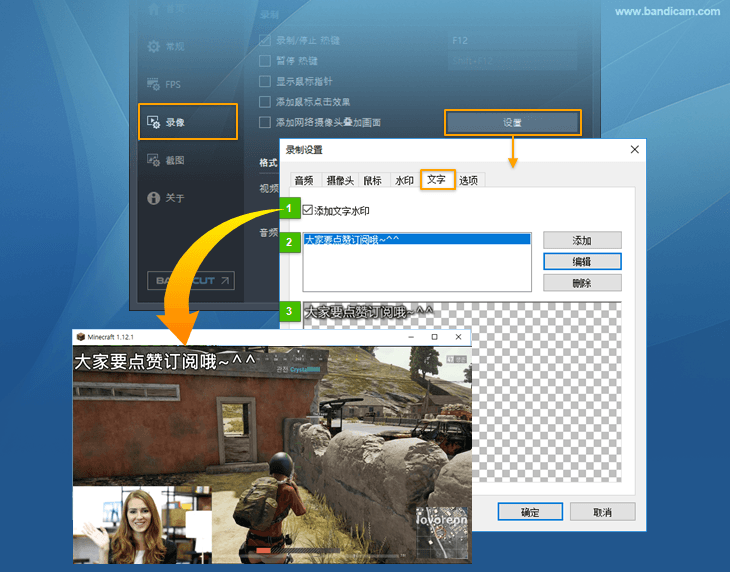Enable 添加鼠标点击效果 checkbox

click(x=265, y=102)
